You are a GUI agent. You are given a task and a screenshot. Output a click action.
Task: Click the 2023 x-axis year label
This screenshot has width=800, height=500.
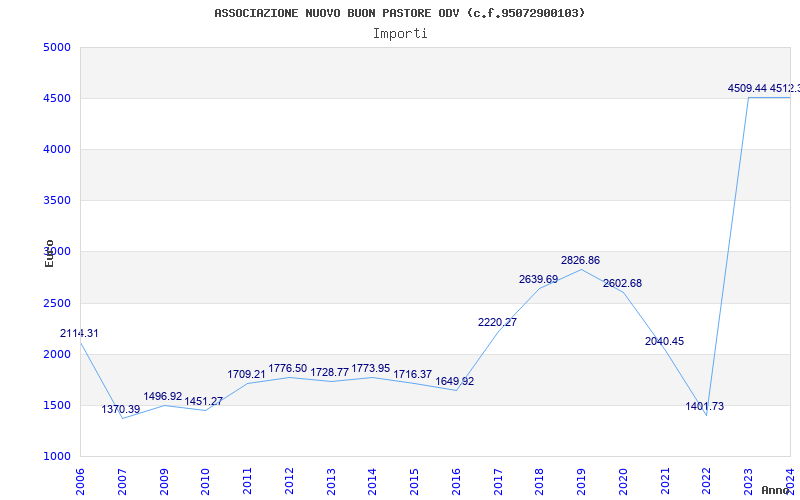pyautogui.click(x=748, y=481)
